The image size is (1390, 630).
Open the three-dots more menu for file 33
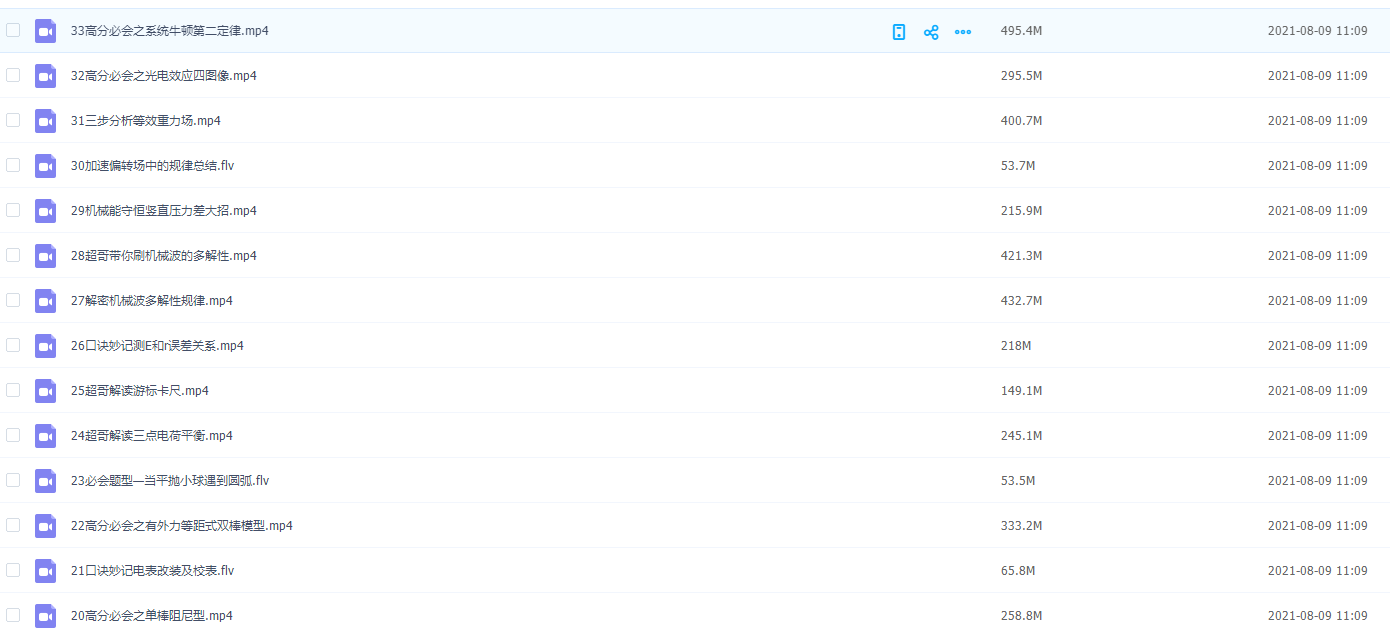tap(963, 32)
